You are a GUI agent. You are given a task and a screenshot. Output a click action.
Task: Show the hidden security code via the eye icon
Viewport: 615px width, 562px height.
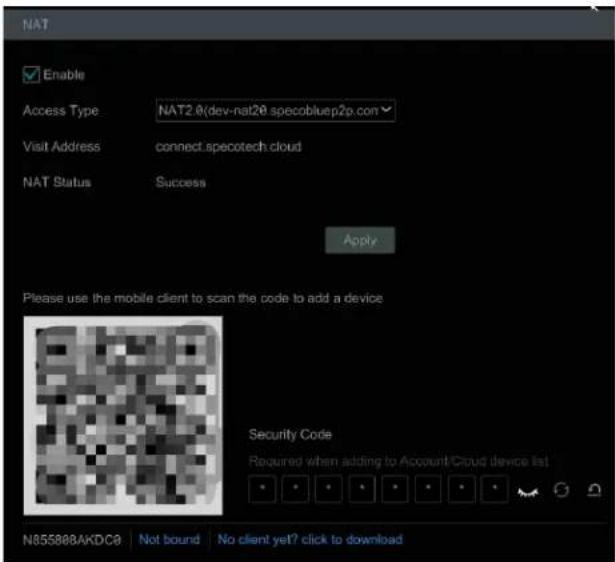click(x=528, y=491)
